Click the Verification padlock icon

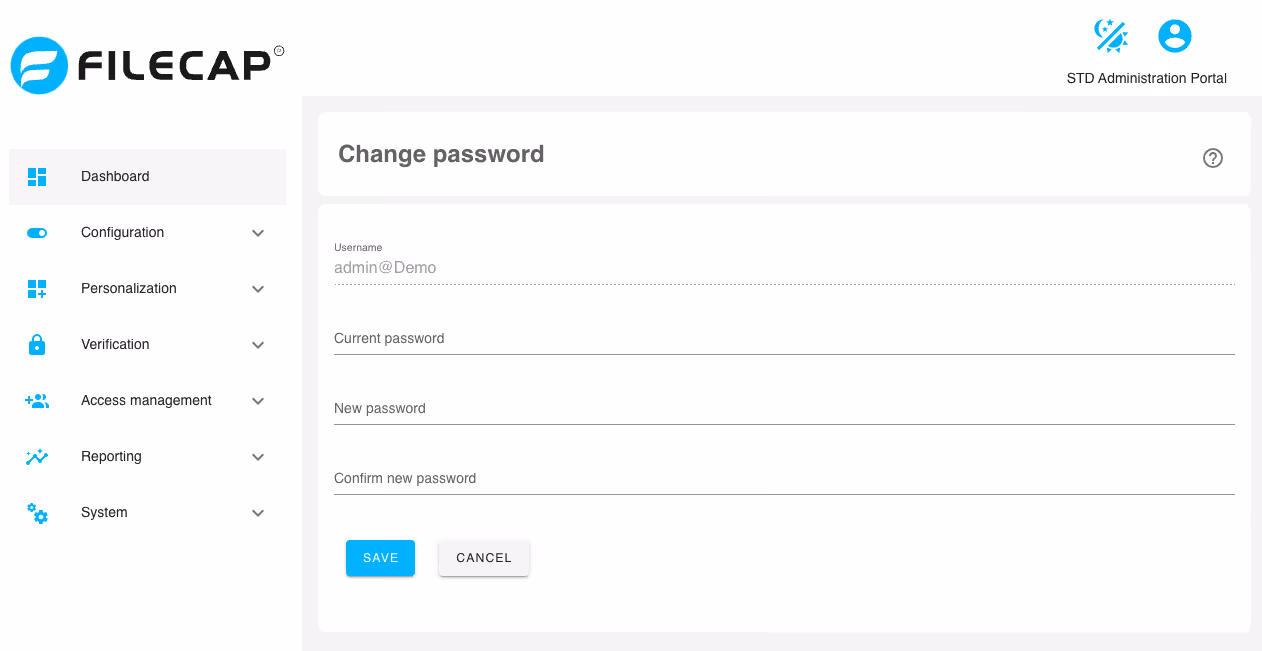37,345
